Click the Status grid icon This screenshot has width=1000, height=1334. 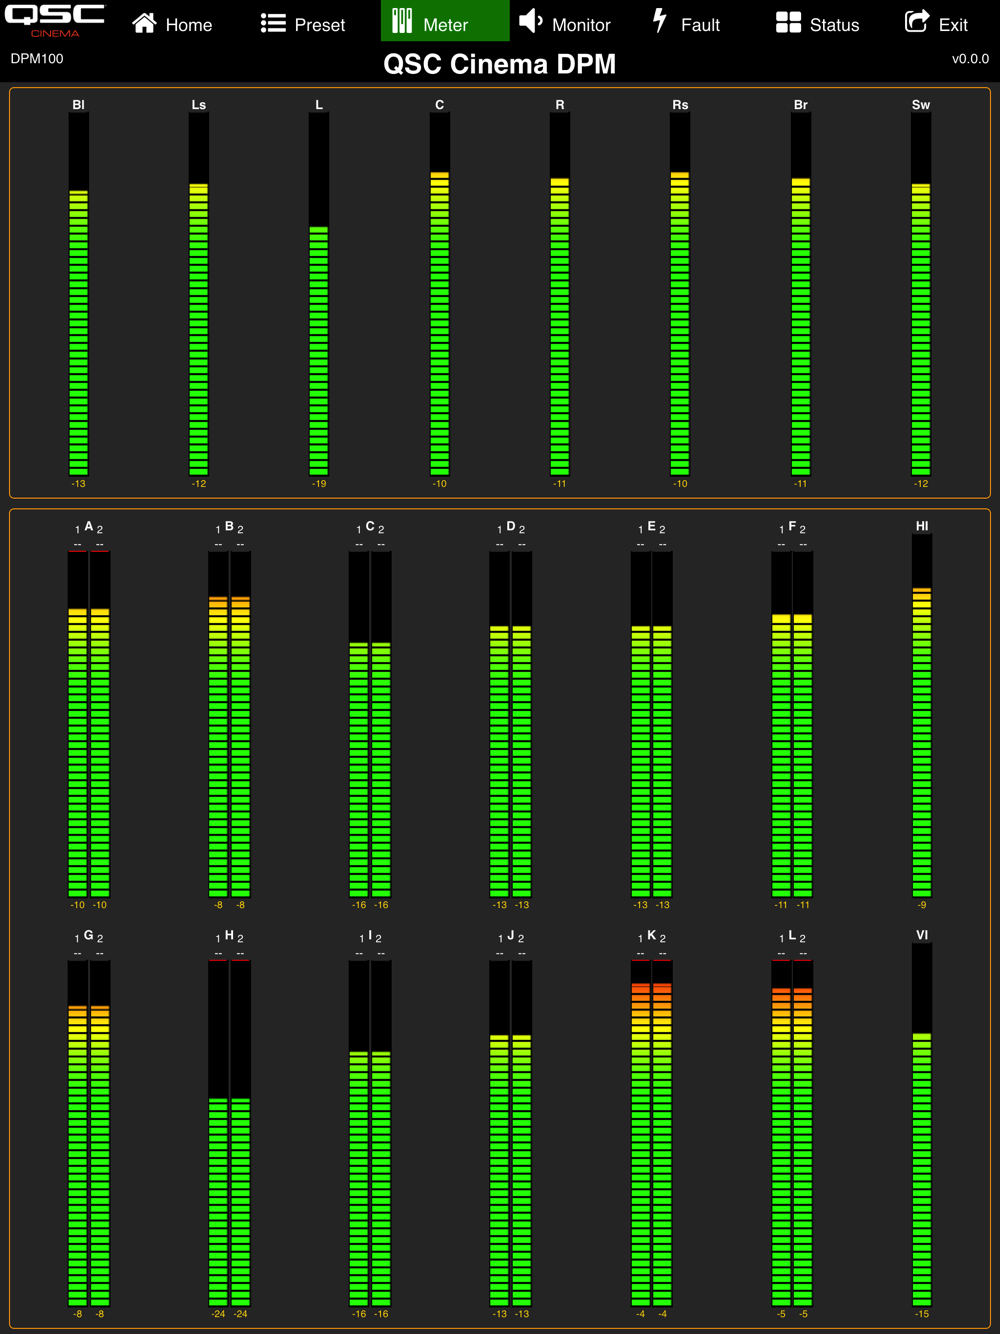(x=788, y=23)
